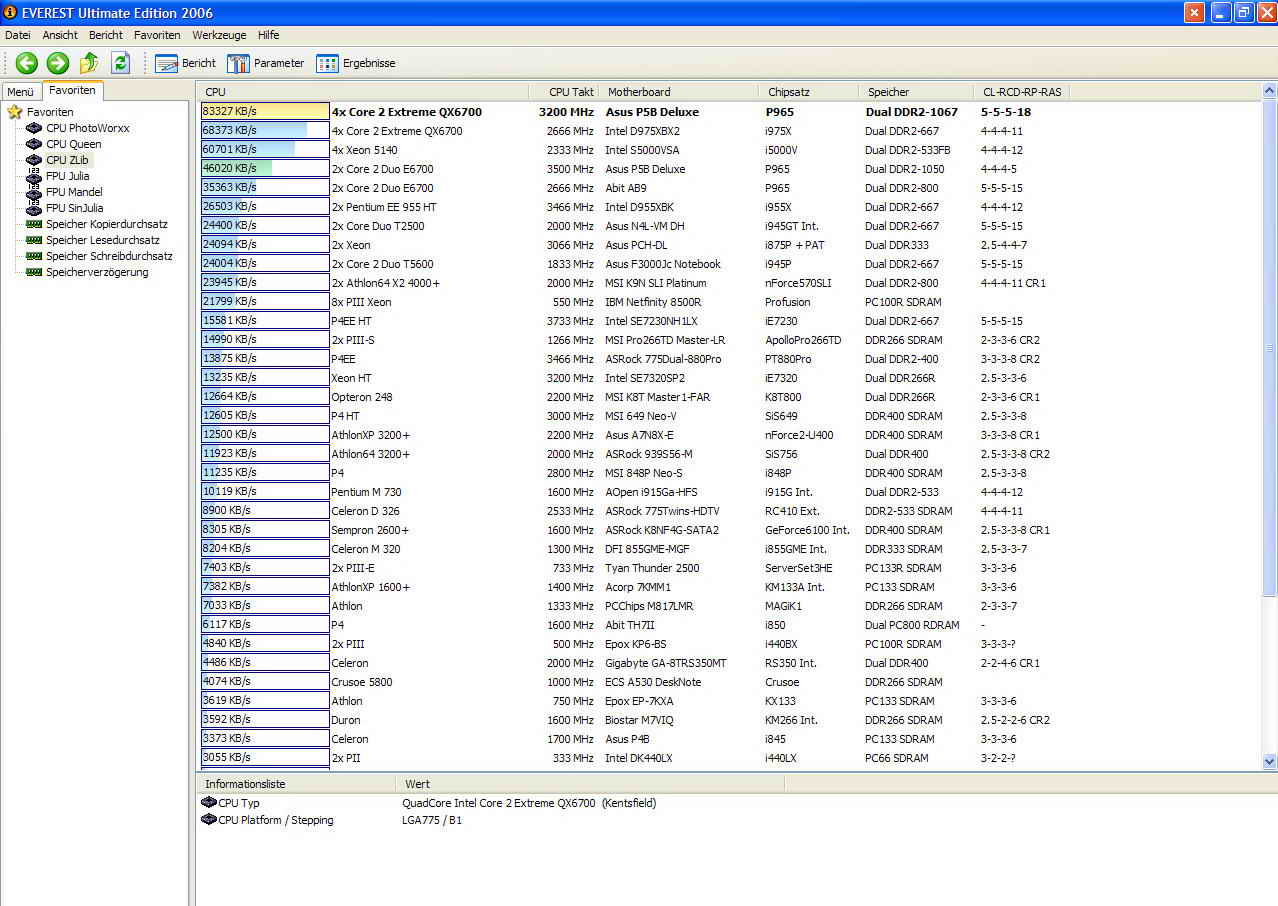Select Speicher Schreibdurchsatz in tree
Screen dimensions: 1278x906
[x=109, y=256]
